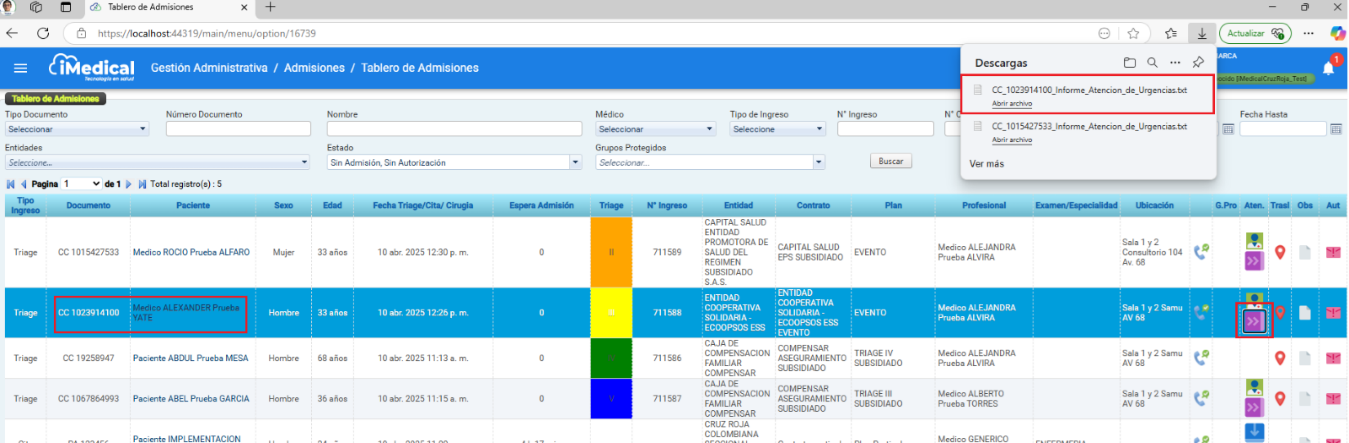
Task: Click the red location pin for ROCIO Prueba ALFARO
Action: (1279, 252)
